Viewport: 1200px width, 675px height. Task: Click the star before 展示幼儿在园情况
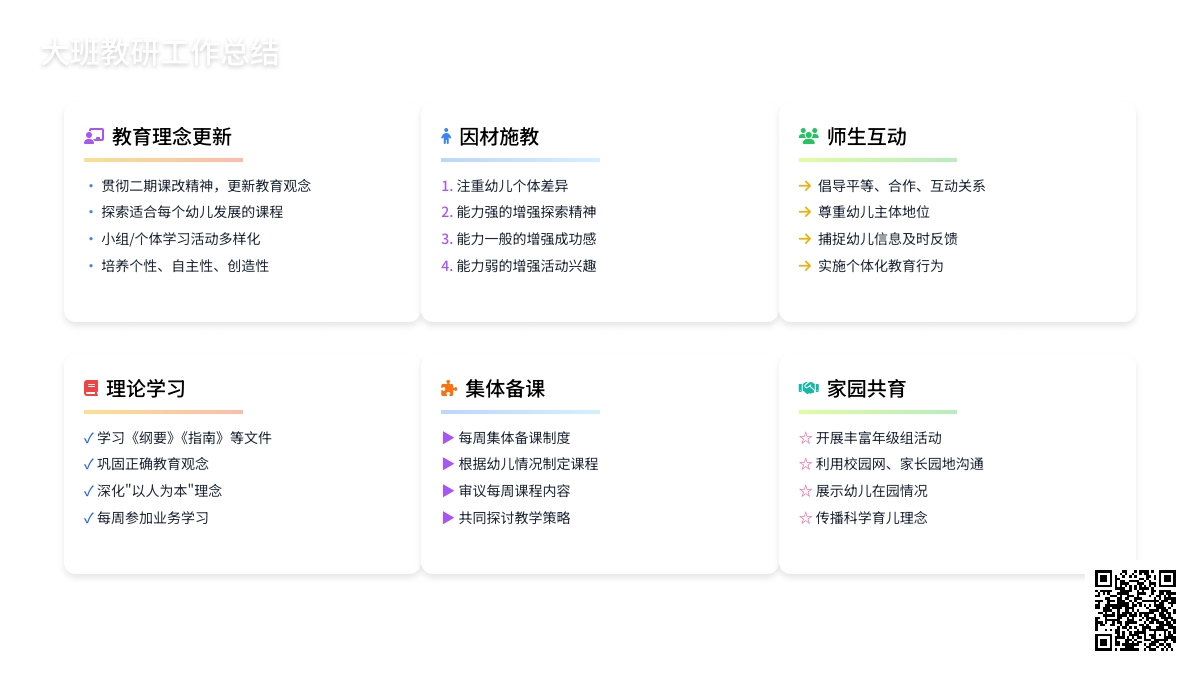(805, 491)
